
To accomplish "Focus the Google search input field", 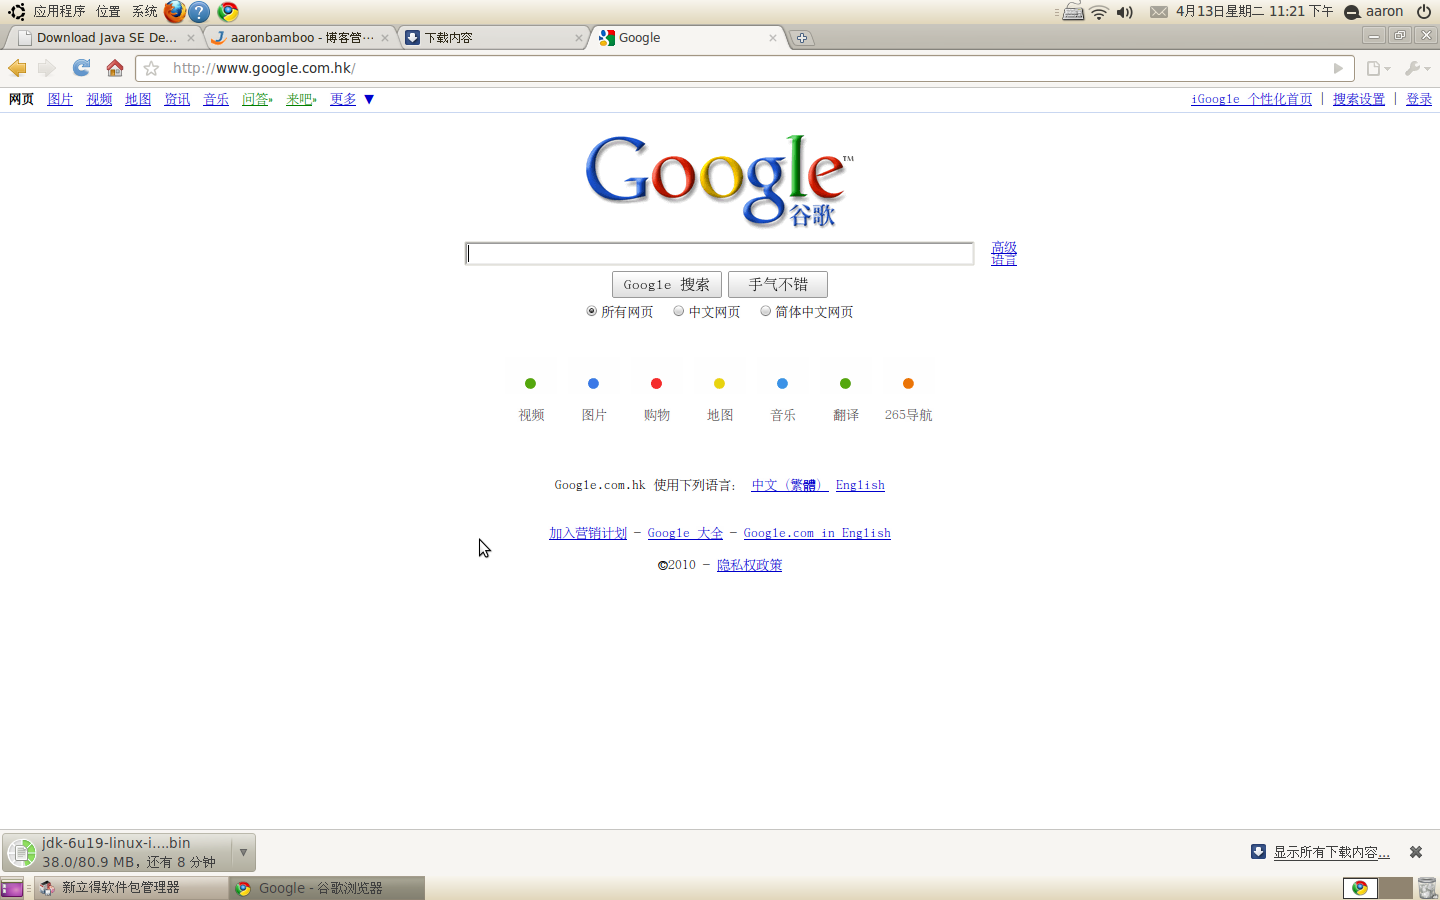I will [719, 254].
